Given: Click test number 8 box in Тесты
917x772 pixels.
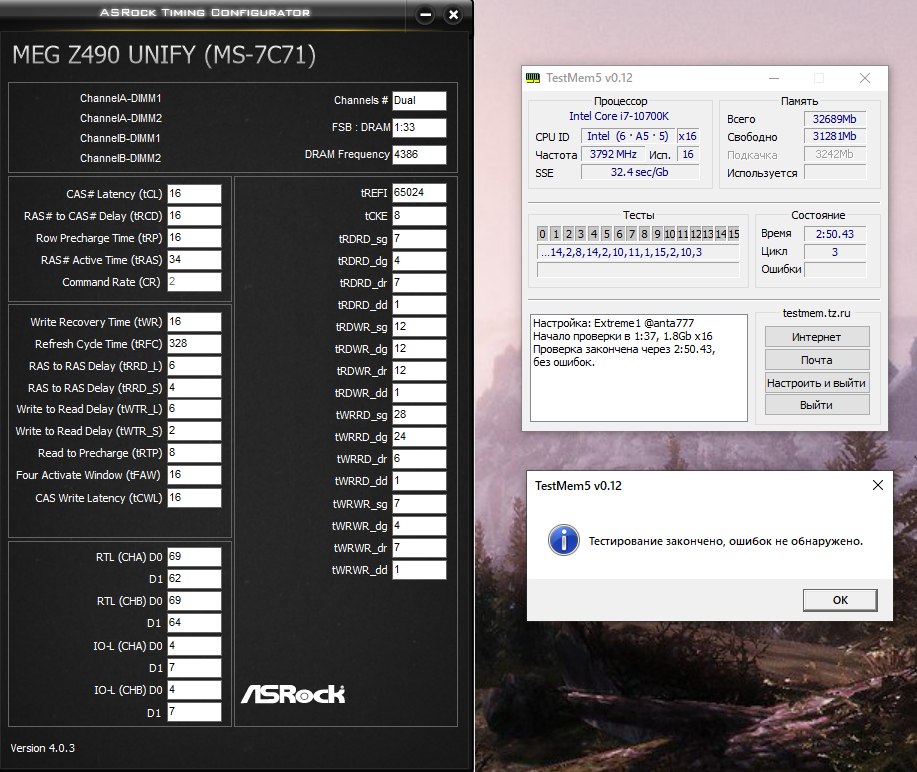Looking at the screenshot, I should (644, 234).
